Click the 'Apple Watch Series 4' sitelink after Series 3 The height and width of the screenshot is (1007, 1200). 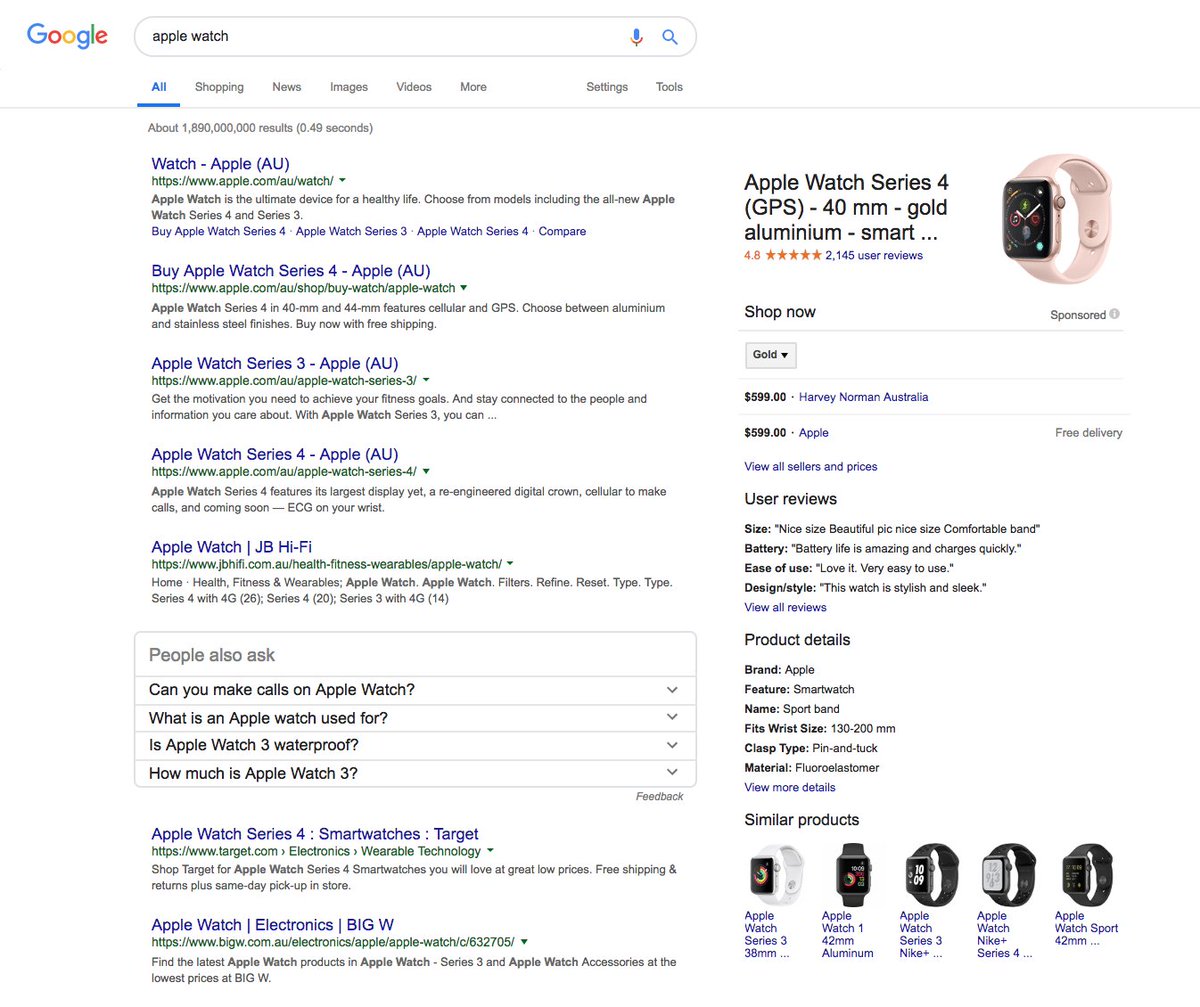(473, 231)
